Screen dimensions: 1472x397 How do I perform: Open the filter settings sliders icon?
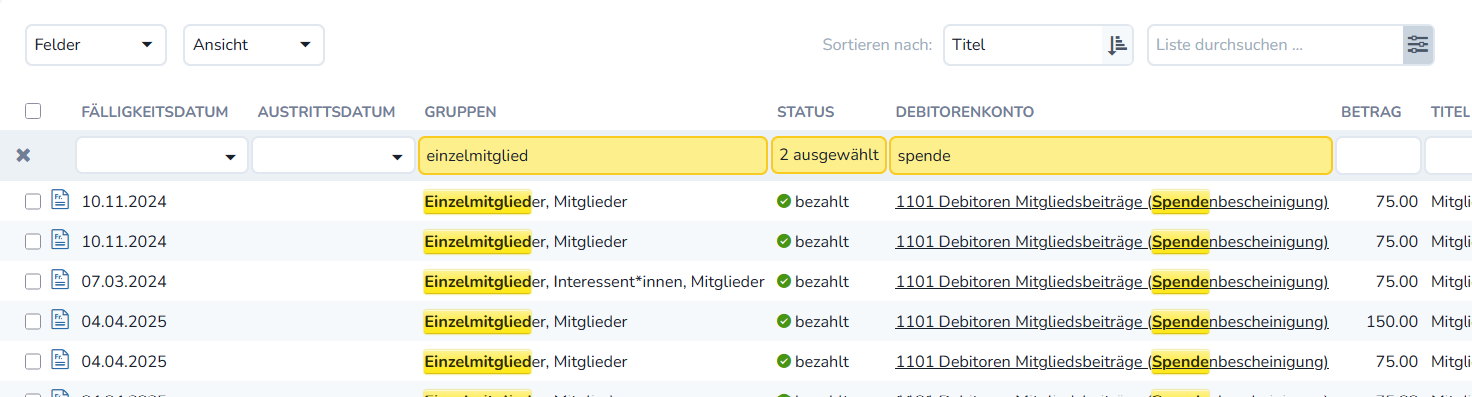(1418, 45)
